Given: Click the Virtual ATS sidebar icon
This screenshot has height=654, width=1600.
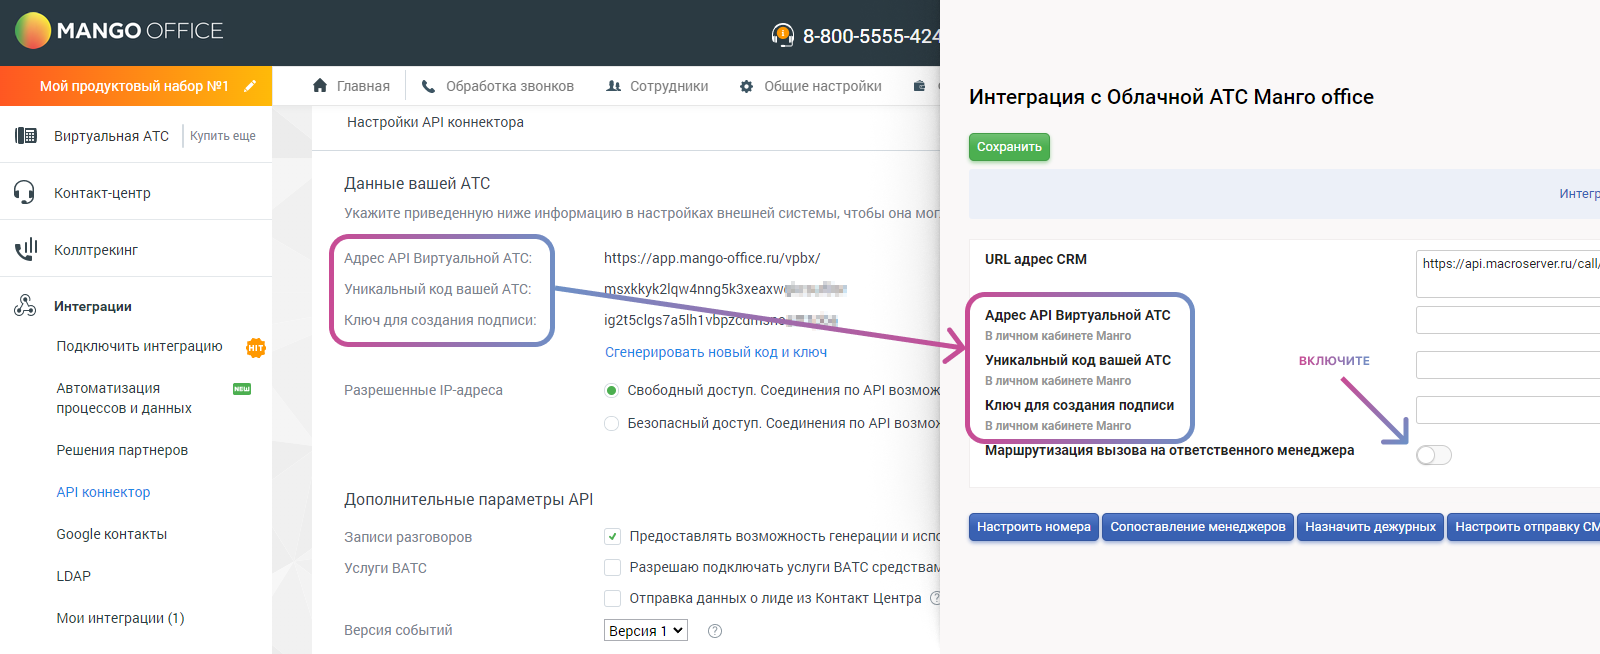Looking at the screenshot, I should click(x=26, y=136).
